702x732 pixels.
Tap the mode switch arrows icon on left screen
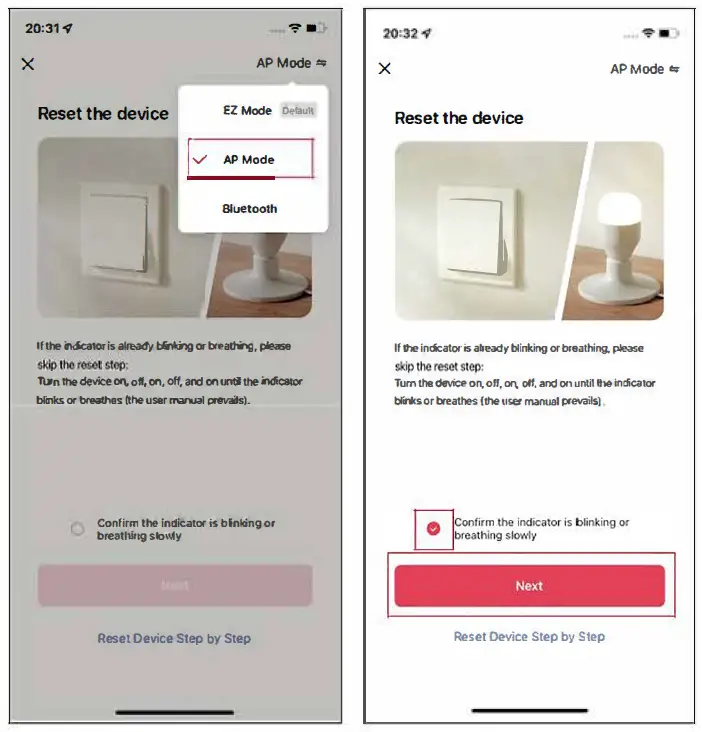point(321,63)
